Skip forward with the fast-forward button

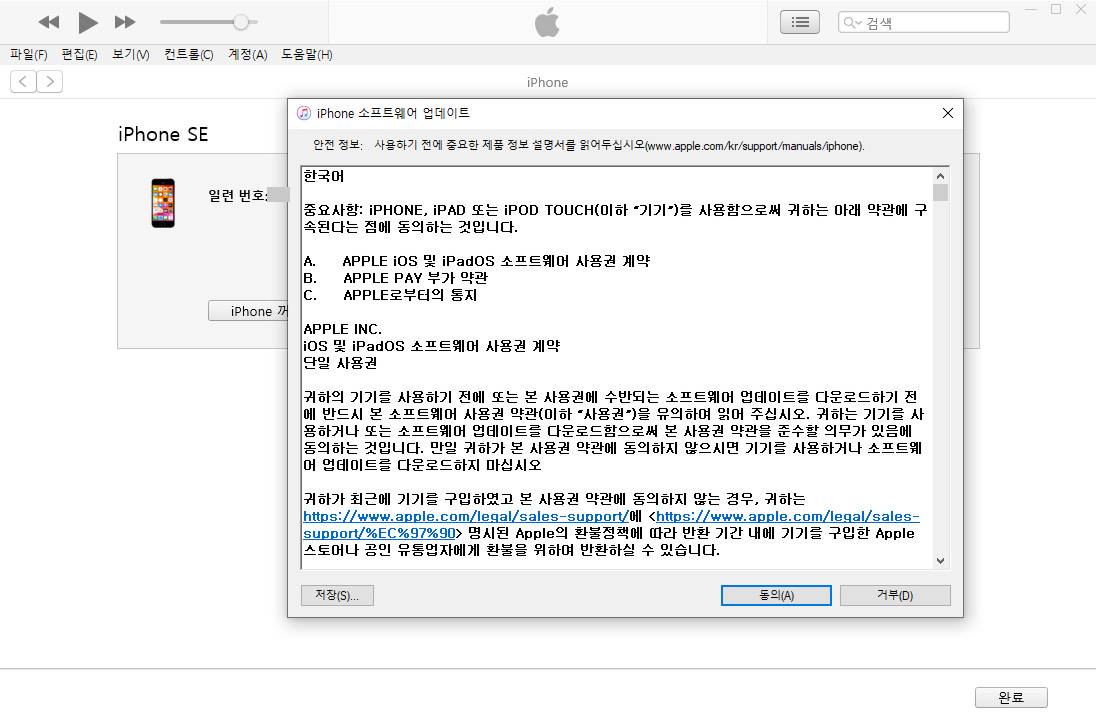coord(125,22)
